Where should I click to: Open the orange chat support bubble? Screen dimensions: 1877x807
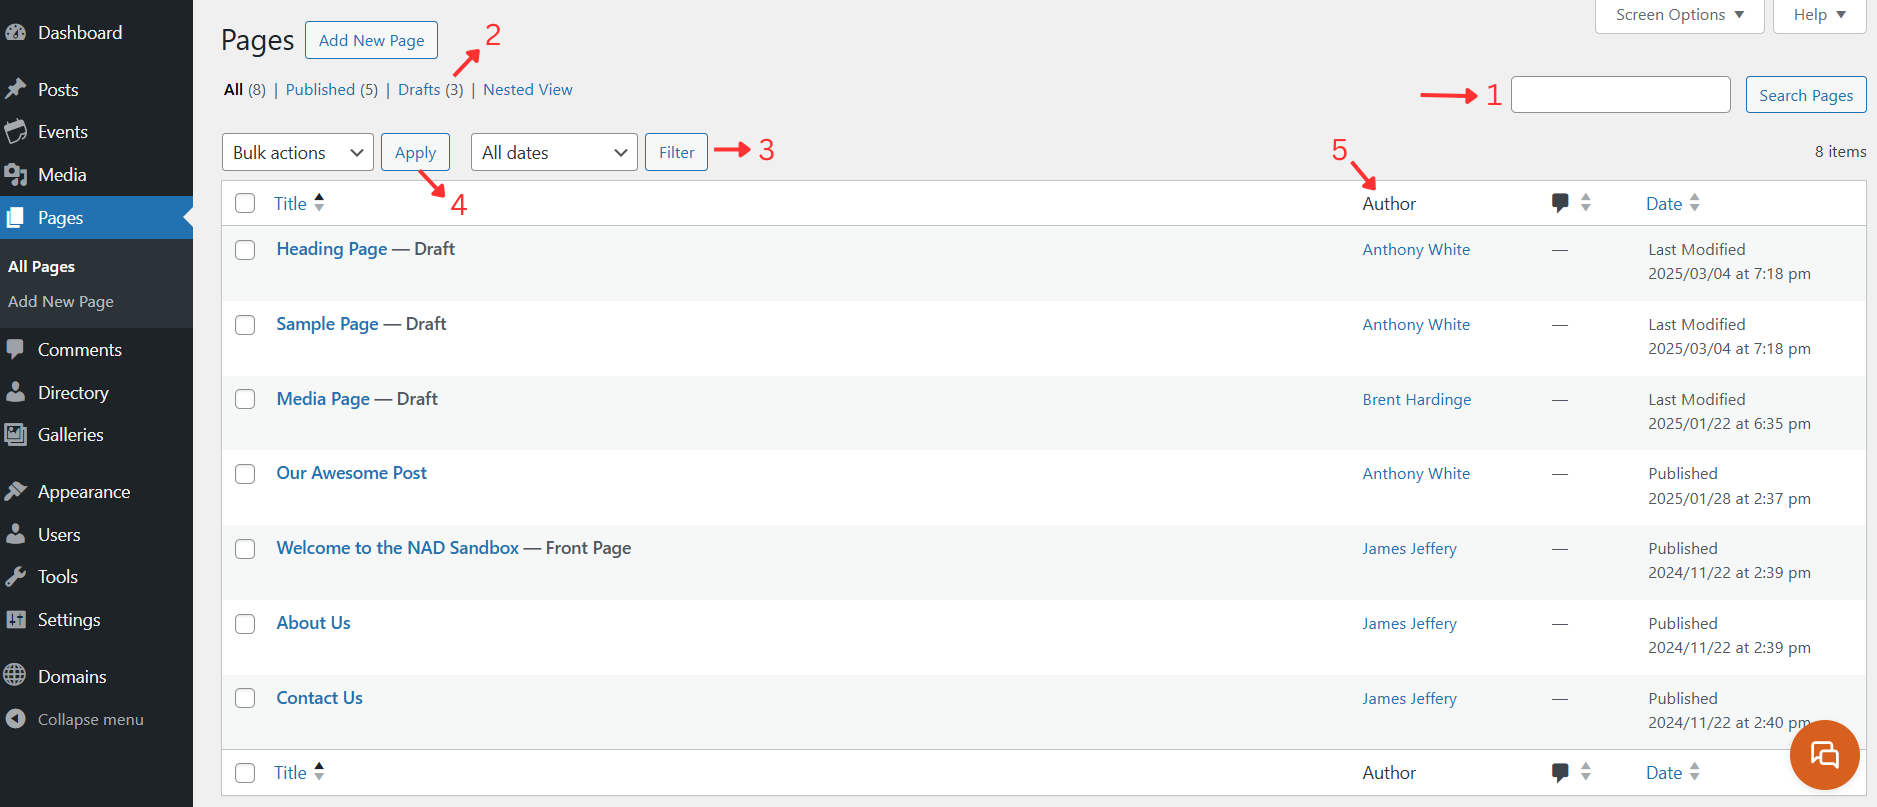[x=1824, y=755]
